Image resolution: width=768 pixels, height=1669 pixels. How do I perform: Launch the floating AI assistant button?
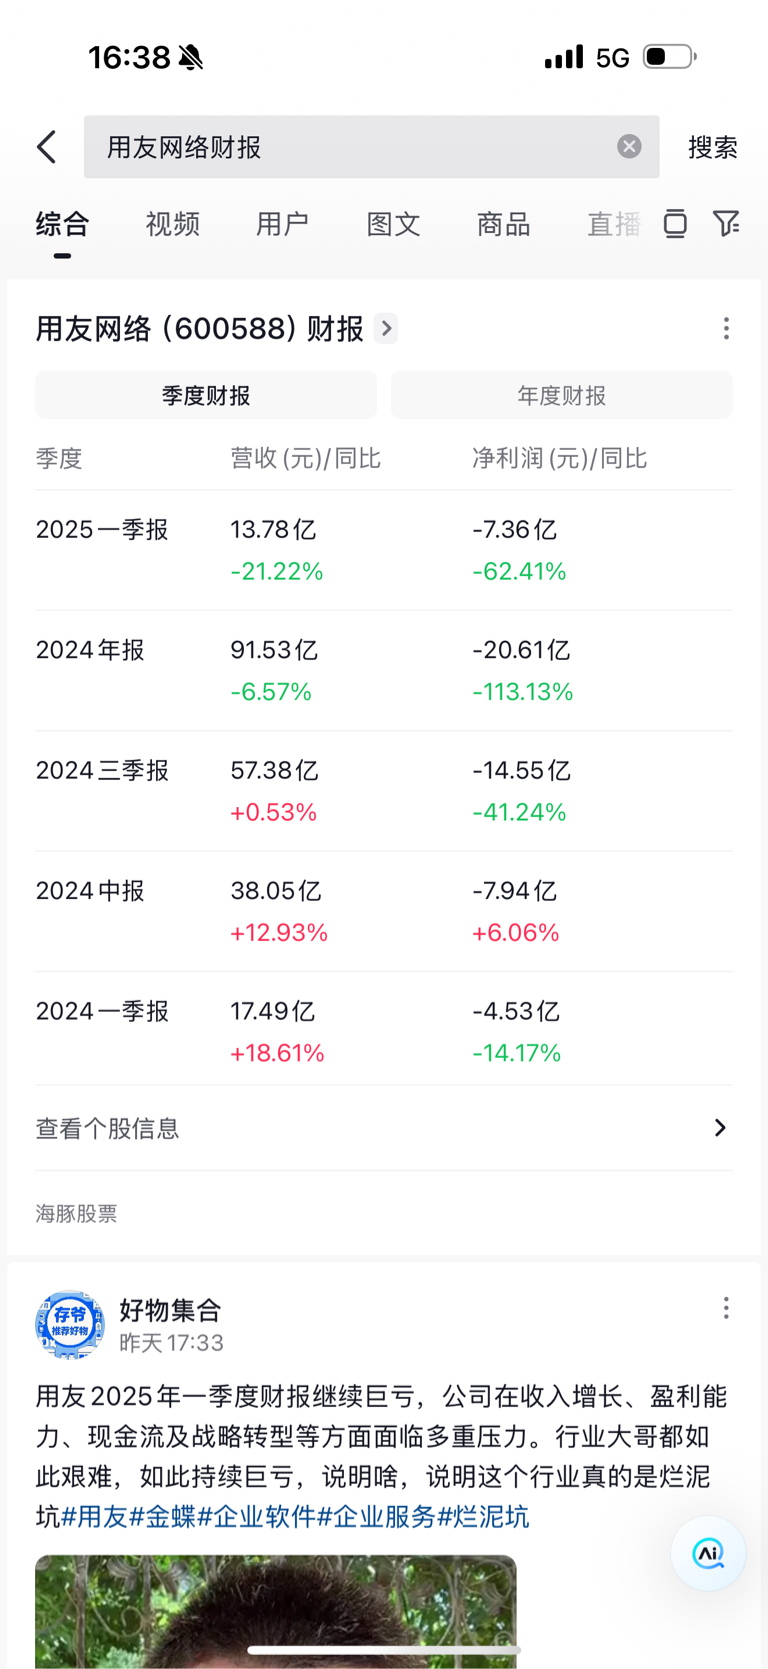pyautogui.click(x=709, y=1553)
